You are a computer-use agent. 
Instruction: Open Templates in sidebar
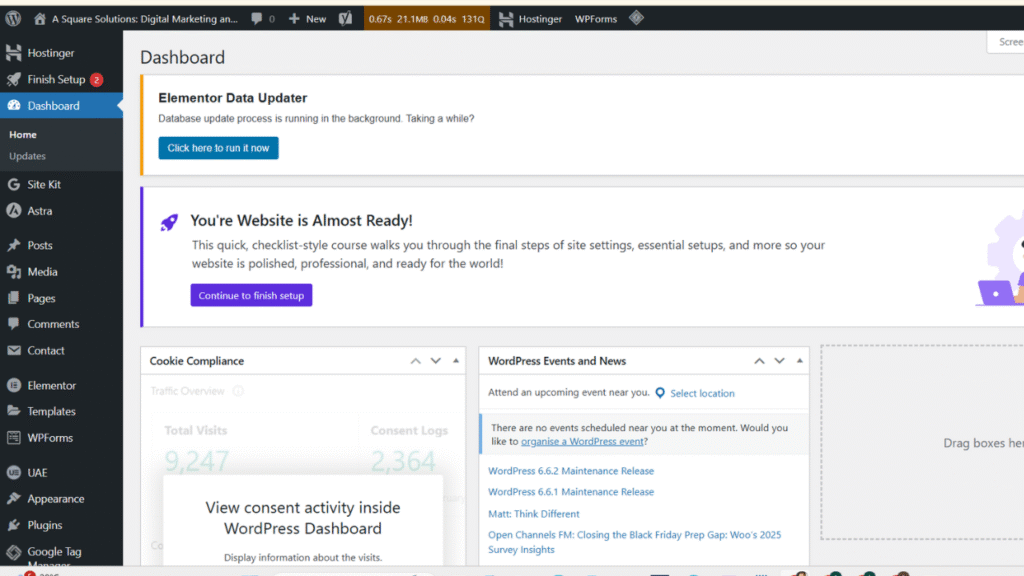click(x=61, y=411)
